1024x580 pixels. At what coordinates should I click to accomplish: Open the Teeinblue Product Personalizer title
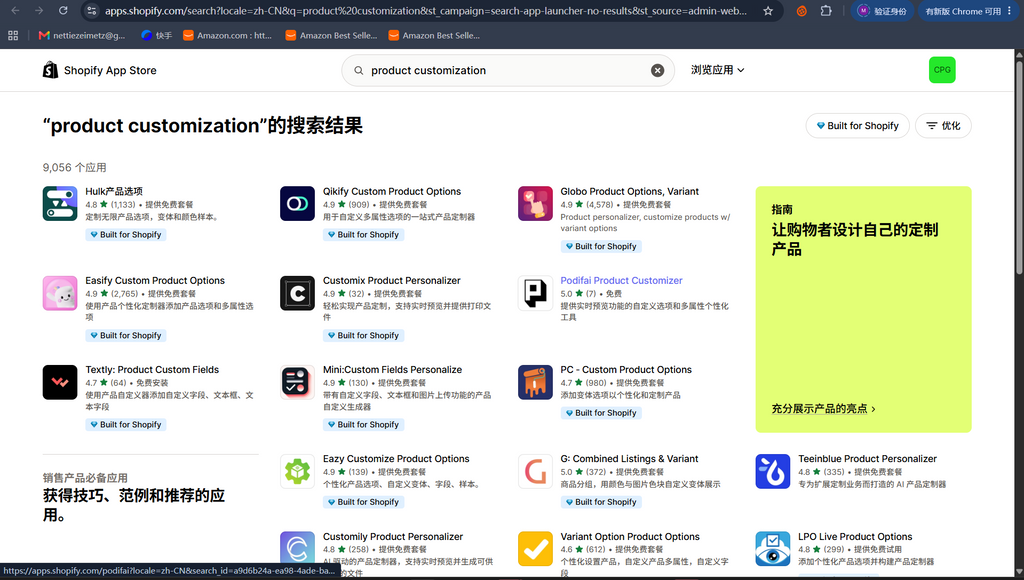867,459
